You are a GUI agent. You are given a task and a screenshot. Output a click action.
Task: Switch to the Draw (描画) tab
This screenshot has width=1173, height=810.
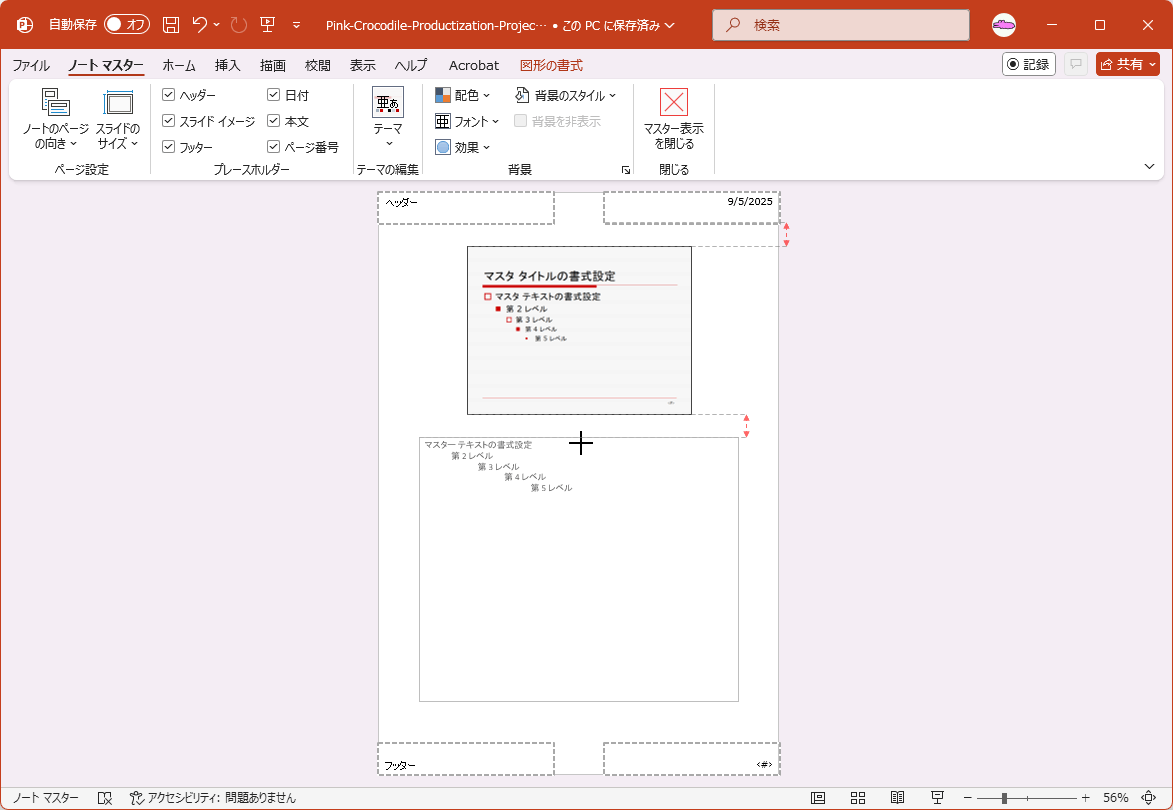coord(272,65)
